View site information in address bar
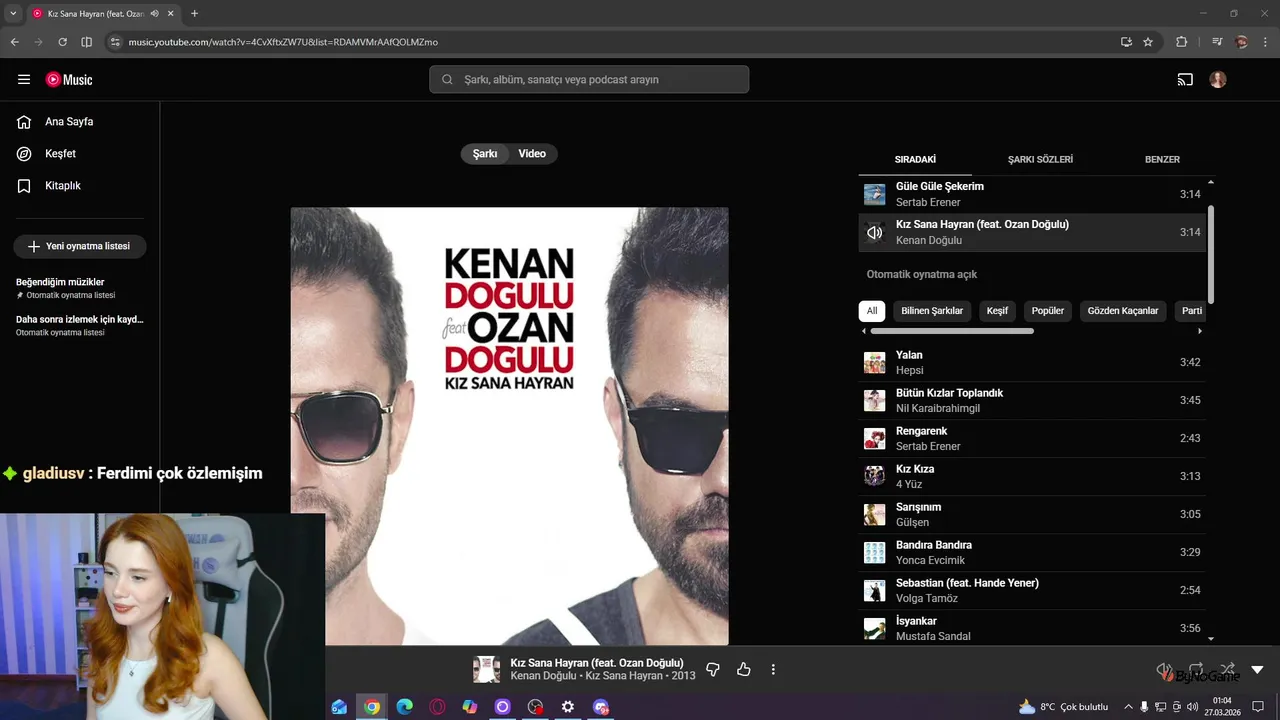Screen dimensions: 1280x720 [115, 42]
